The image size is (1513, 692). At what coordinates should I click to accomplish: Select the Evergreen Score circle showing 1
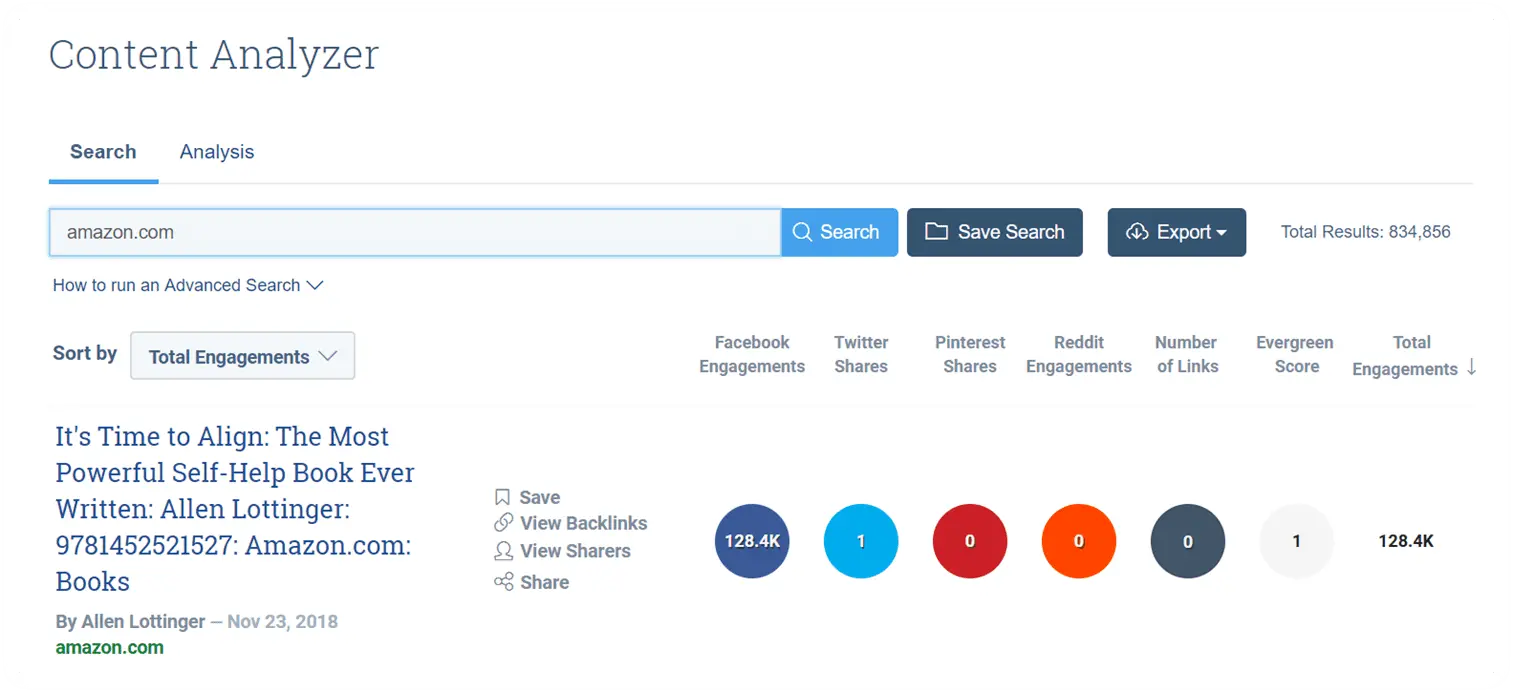(x=1296, y=541)
